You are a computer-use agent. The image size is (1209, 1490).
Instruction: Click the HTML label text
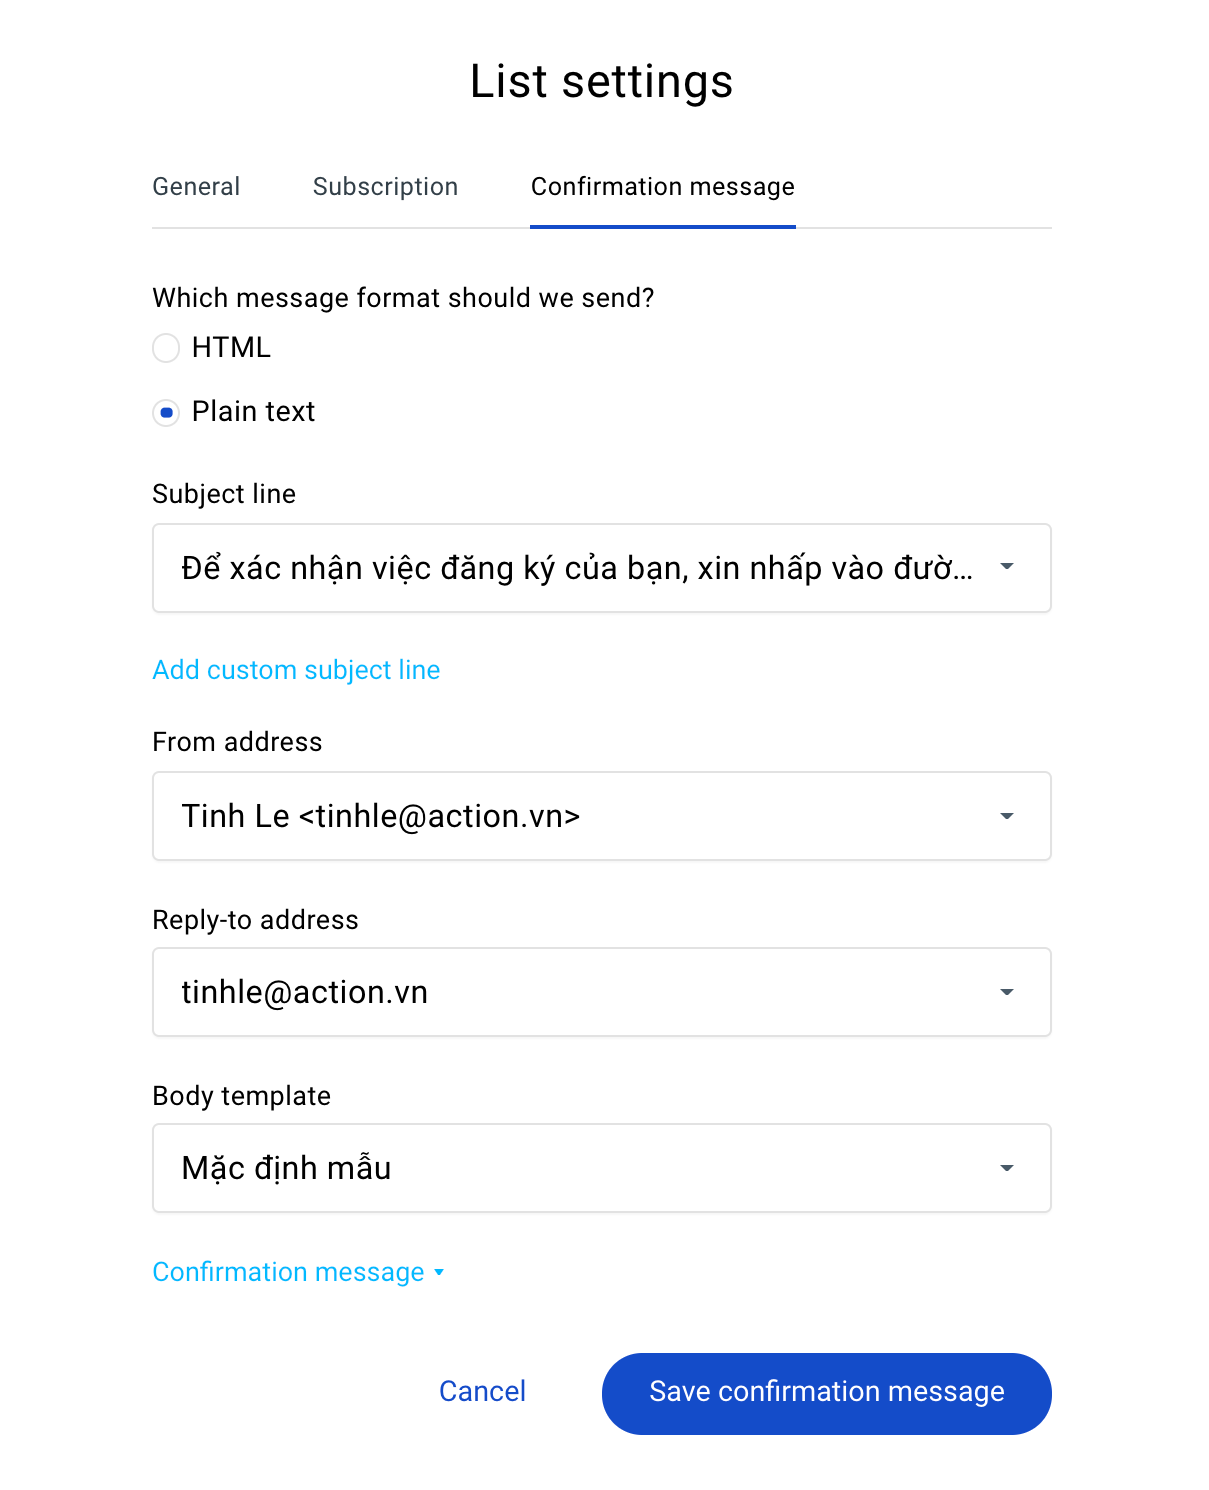point(231,348)
